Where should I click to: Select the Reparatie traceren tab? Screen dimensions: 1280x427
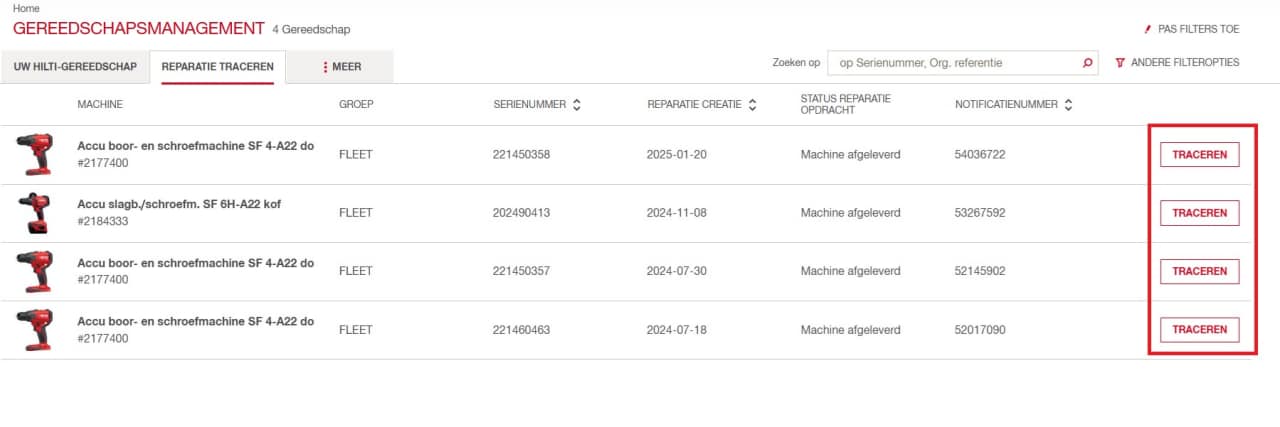point(218,67)
